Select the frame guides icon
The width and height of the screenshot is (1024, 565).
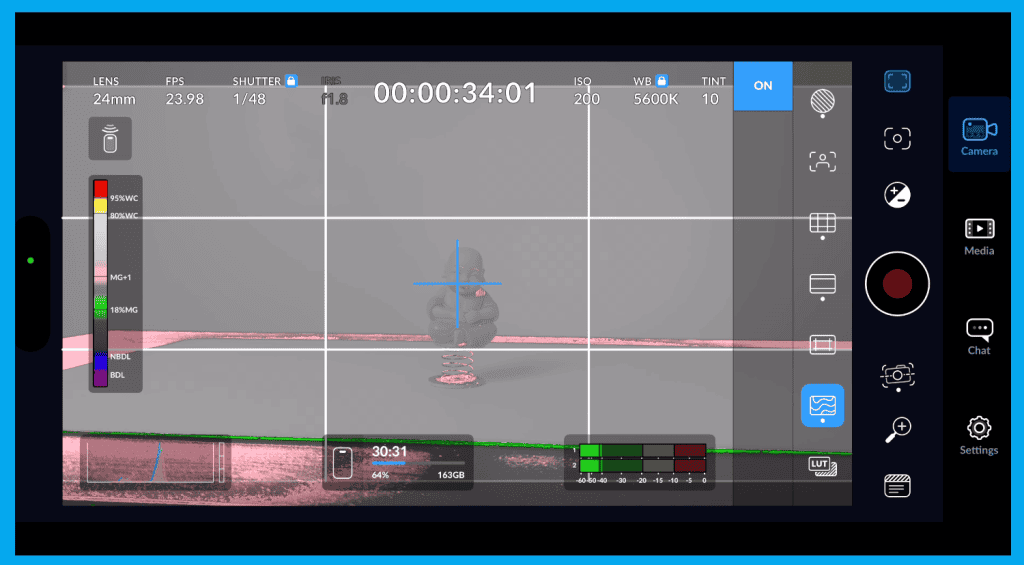[822, 284]
